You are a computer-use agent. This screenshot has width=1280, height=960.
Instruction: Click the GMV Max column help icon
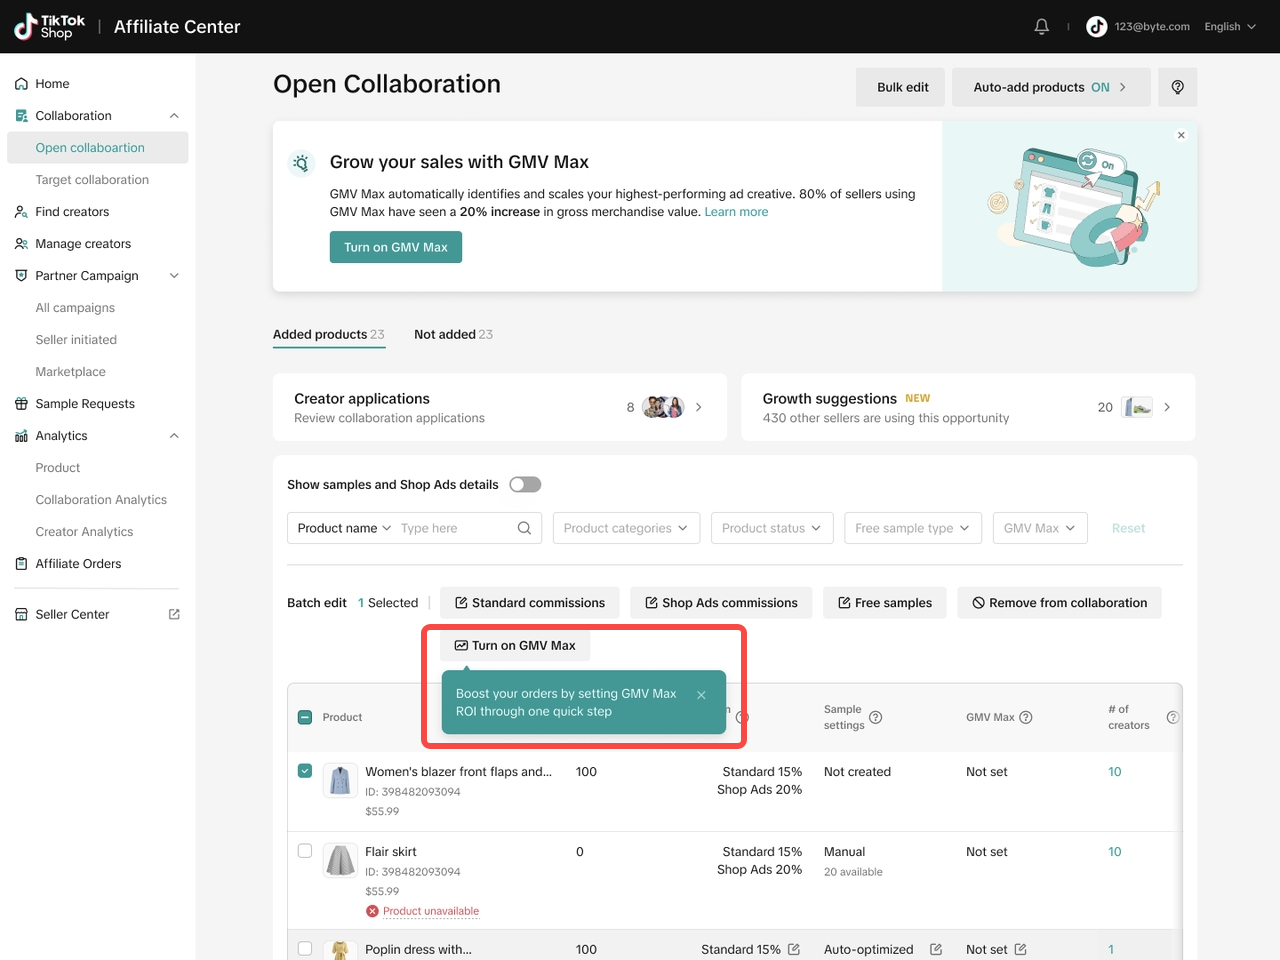click(1025, 717)
